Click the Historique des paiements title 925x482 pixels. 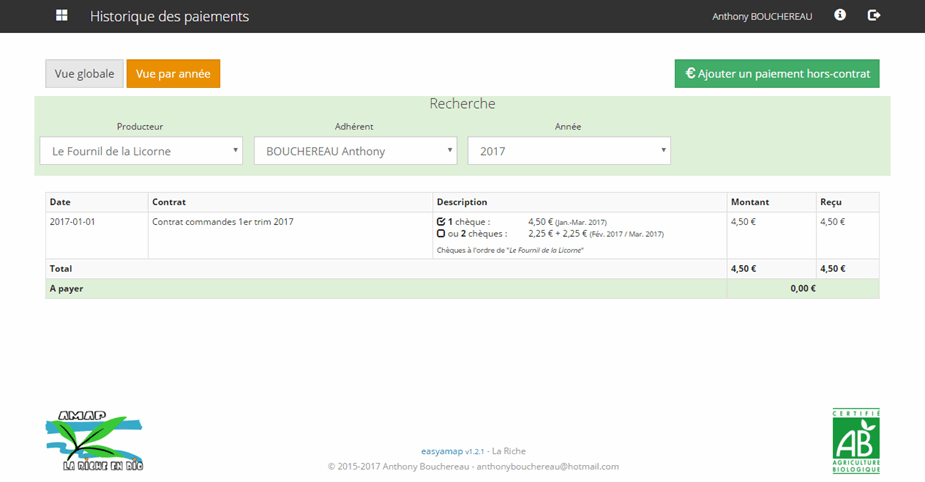pyautogui.click(x=169, y=16)
